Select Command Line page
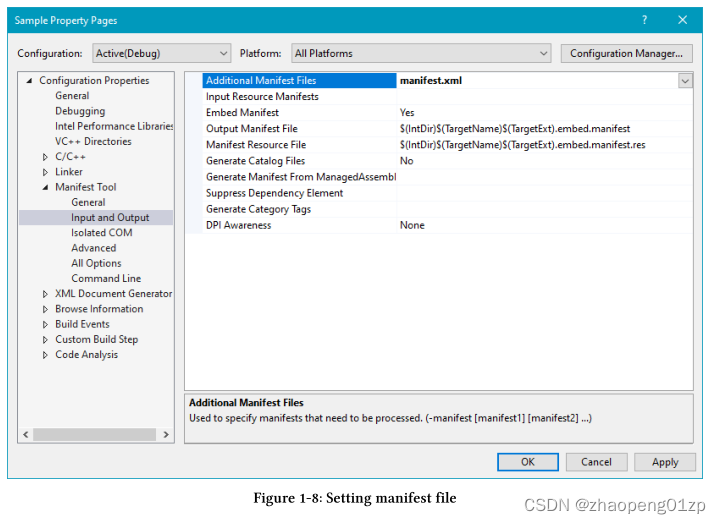The height and width of the screenshot is (524, 721). [106, 278]
